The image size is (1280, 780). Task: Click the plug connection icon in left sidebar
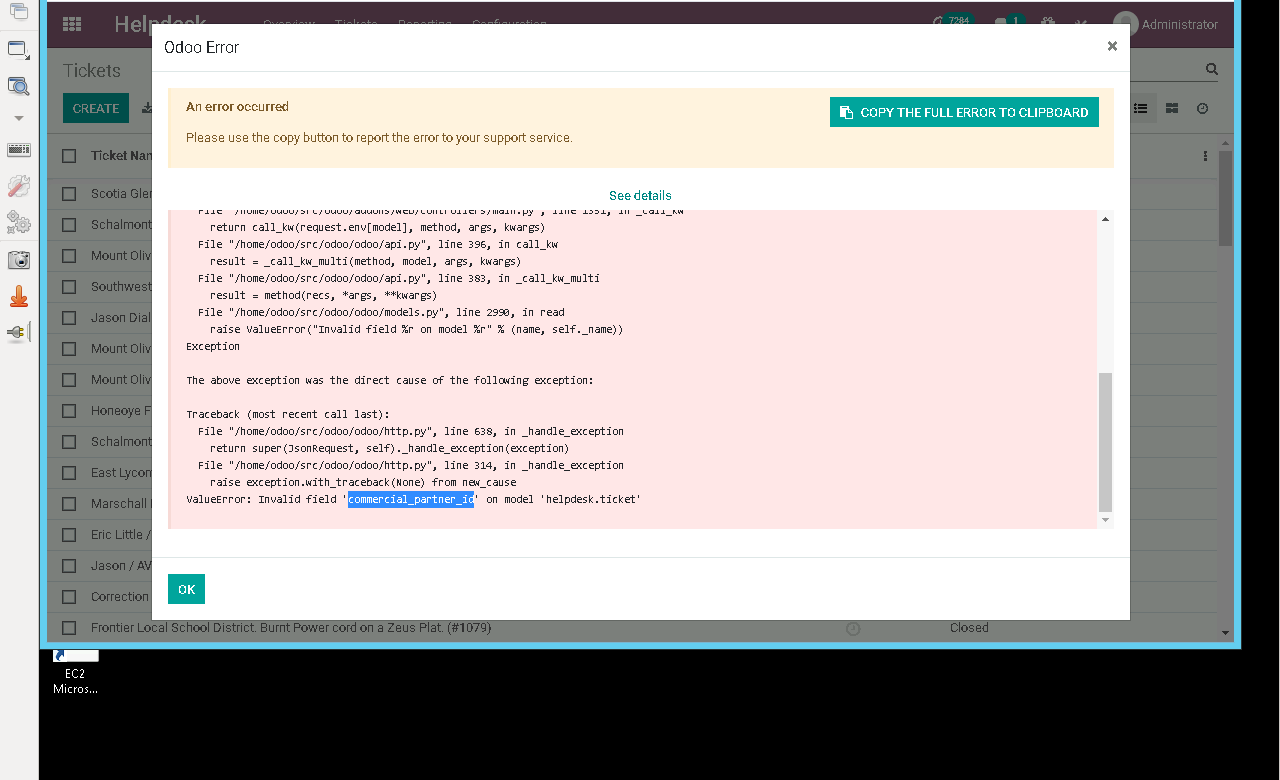coord(18,333)
